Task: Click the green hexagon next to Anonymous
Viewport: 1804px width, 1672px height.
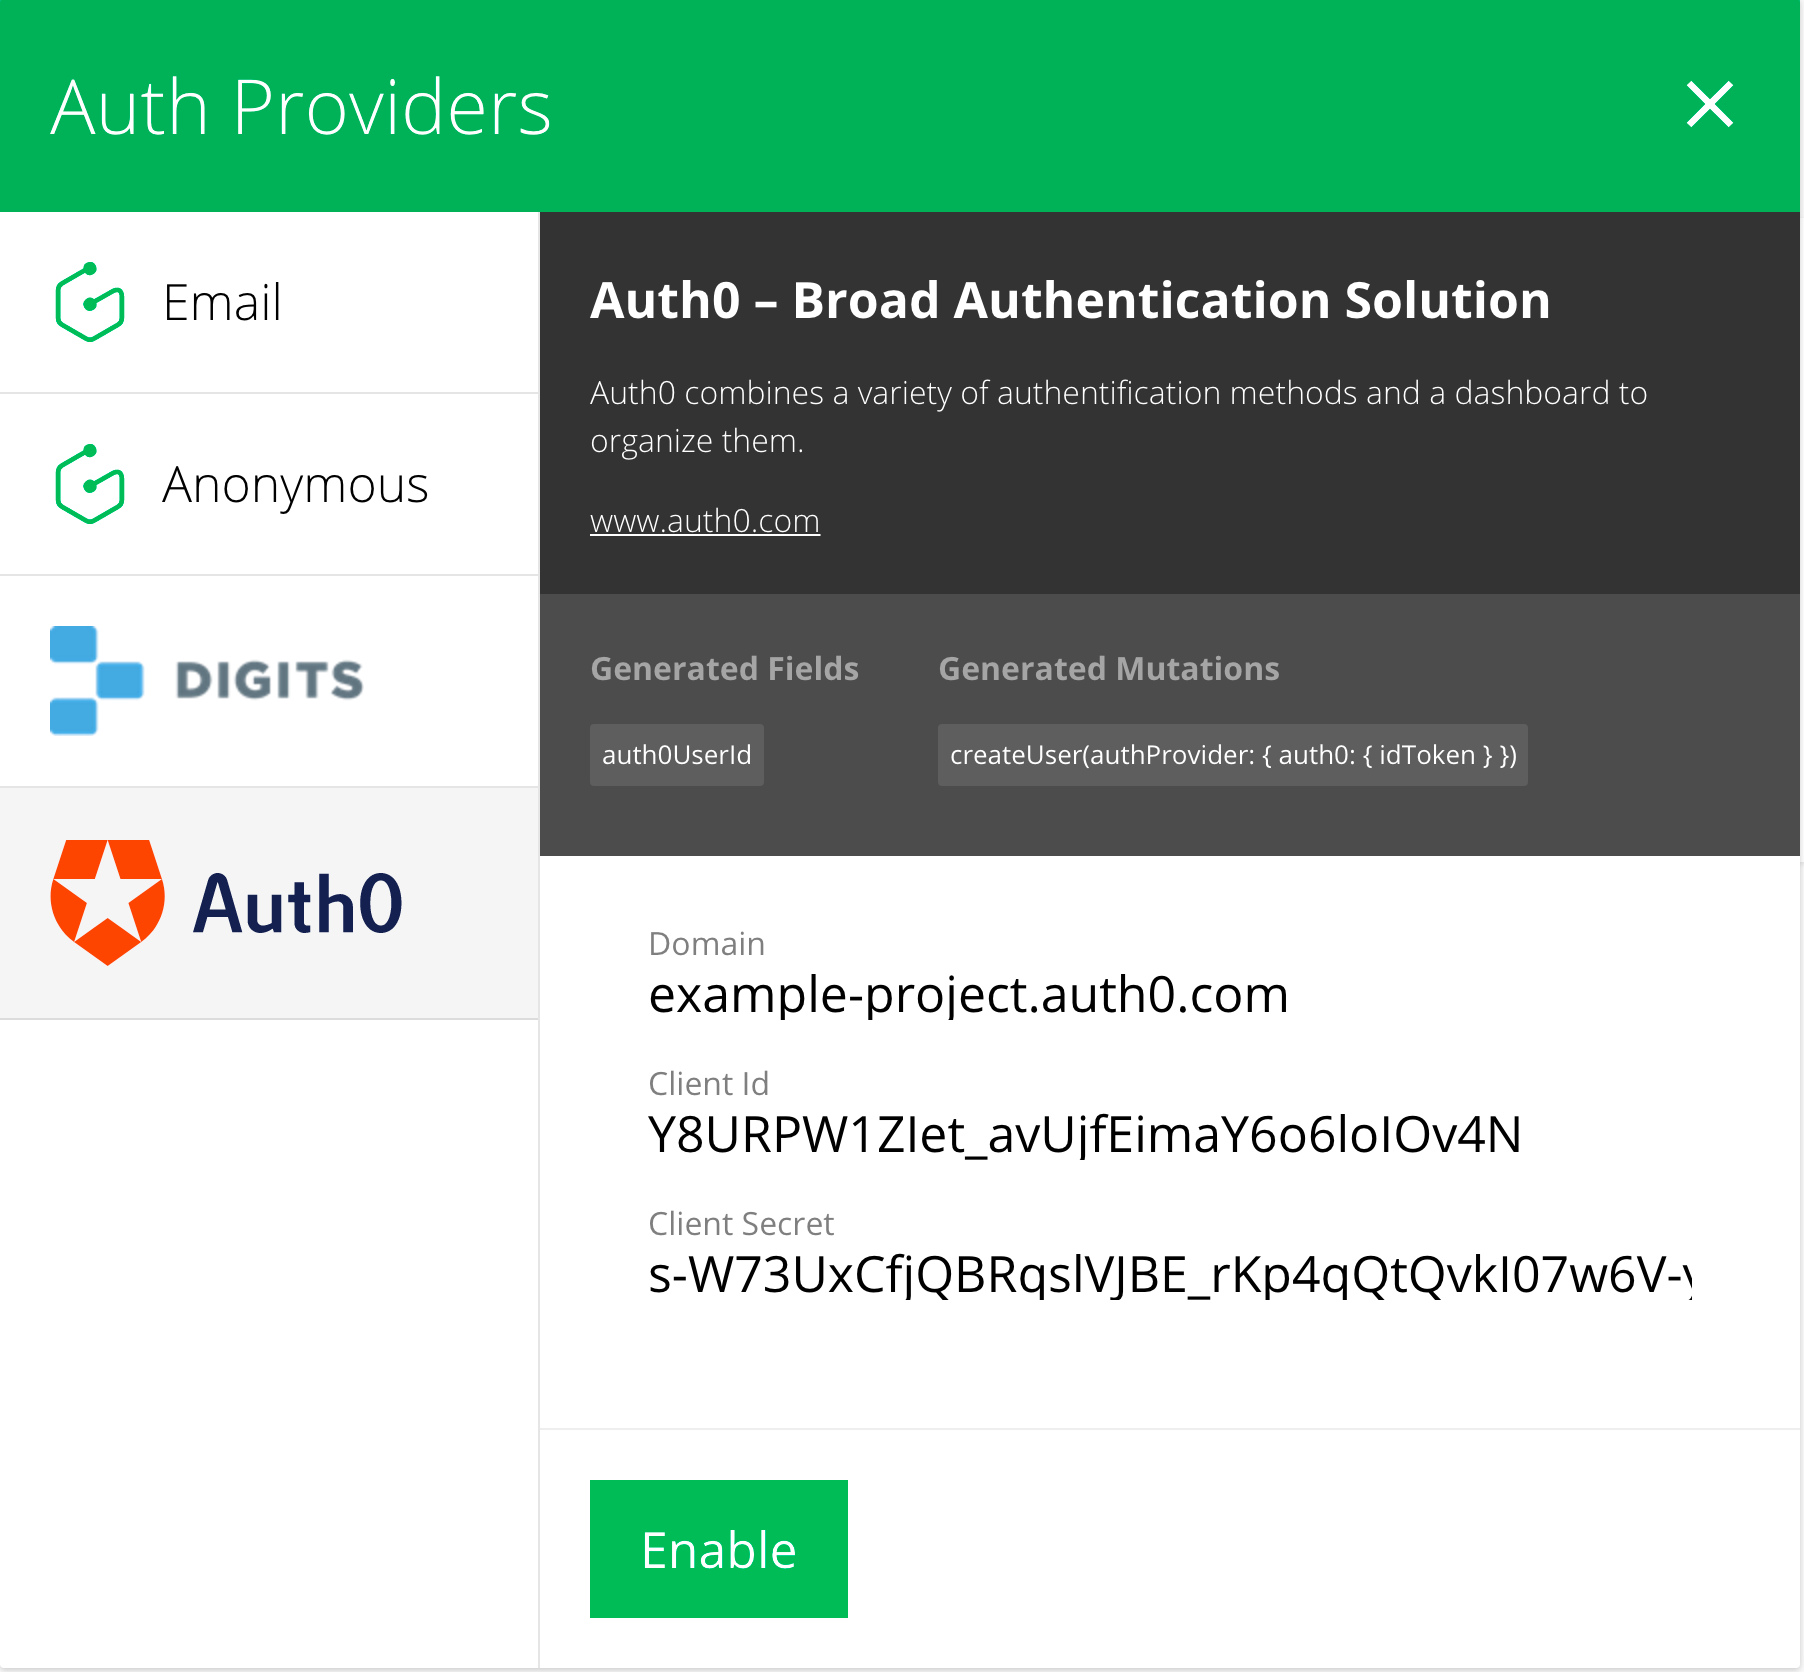Action: (x=88, y=484)
